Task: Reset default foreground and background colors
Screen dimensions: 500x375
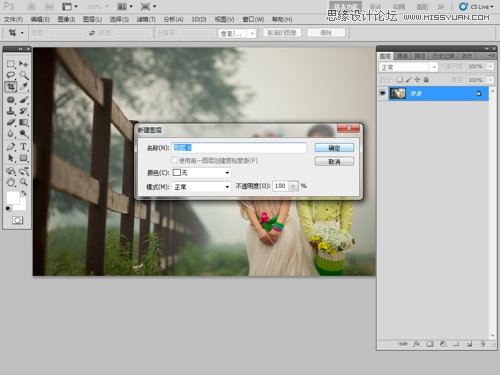Action: (8, 209)
